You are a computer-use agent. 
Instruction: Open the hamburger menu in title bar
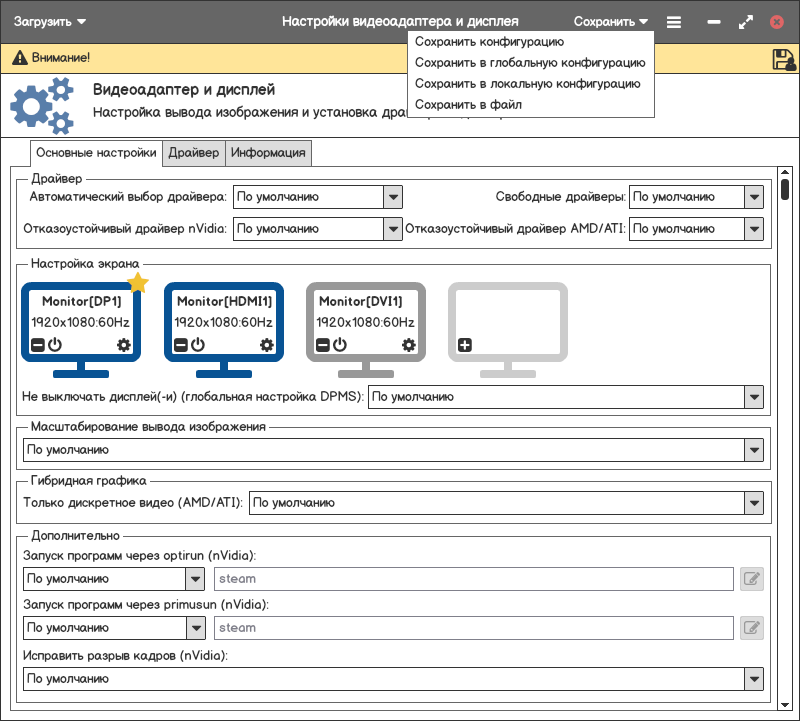tap(674, 21)
